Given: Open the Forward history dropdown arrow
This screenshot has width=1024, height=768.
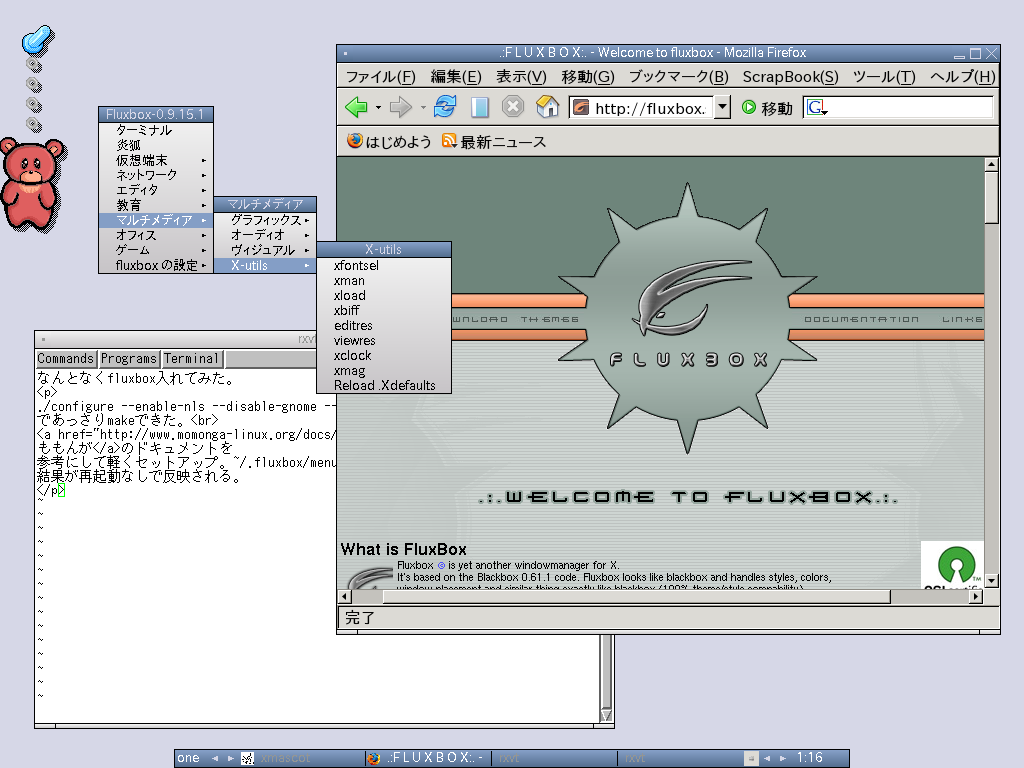Looking at the screenshot, I should (423, 108).
